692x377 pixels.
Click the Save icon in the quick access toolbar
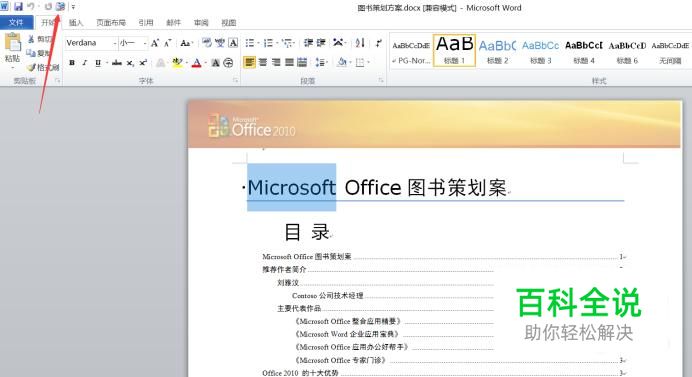pos(18,7)
